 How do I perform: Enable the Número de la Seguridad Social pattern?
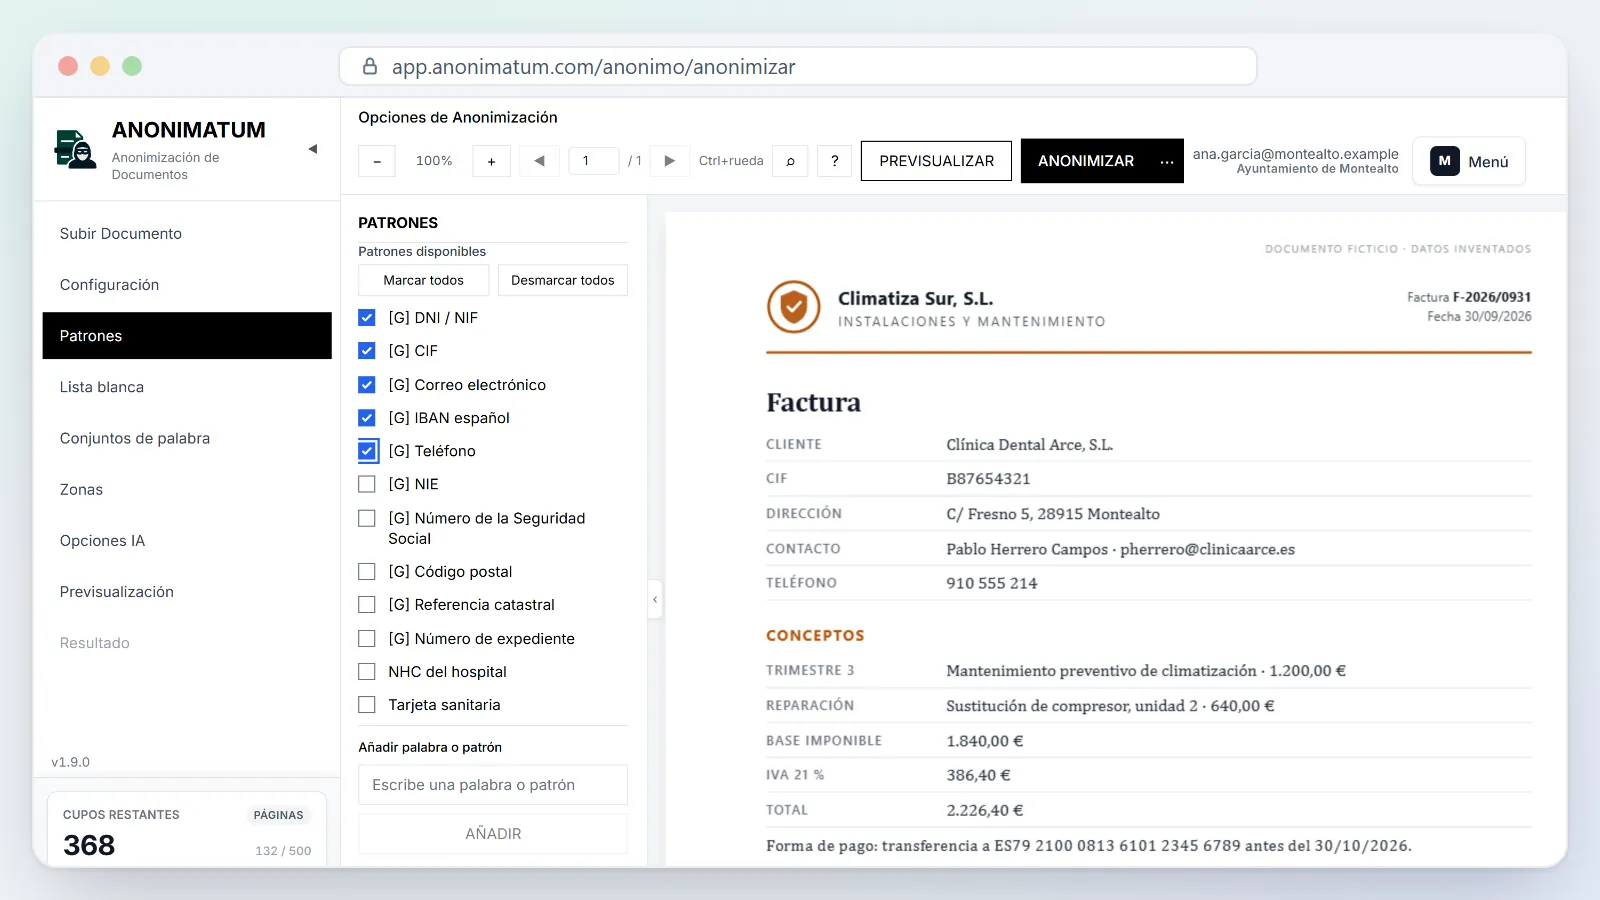click(x=367, y=518)
